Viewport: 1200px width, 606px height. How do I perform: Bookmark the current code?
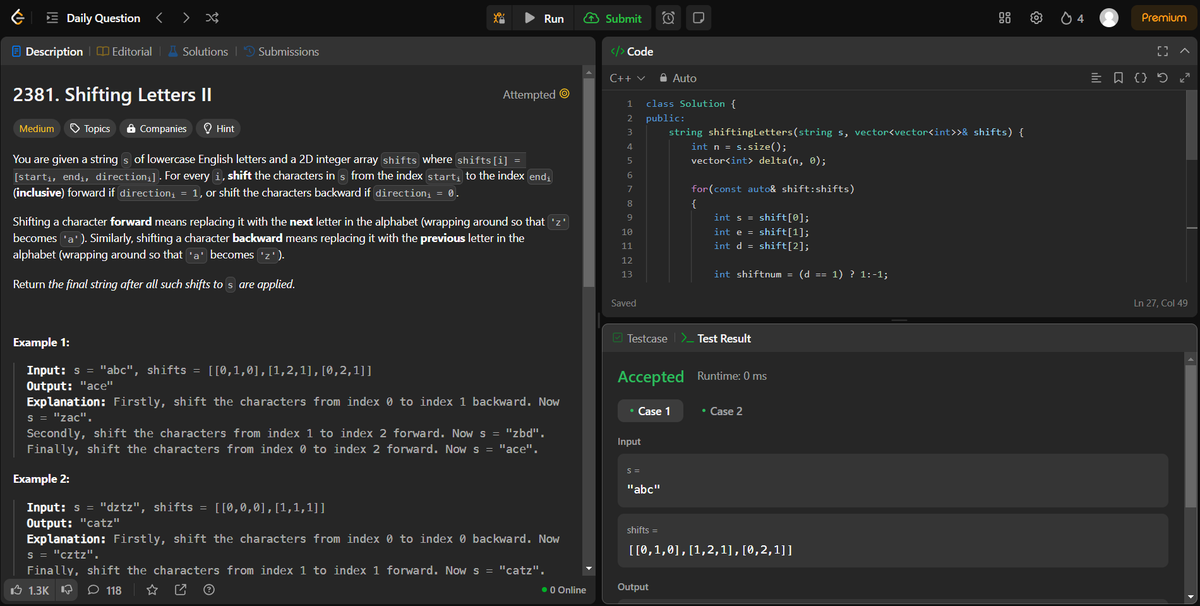[1118, 77]
